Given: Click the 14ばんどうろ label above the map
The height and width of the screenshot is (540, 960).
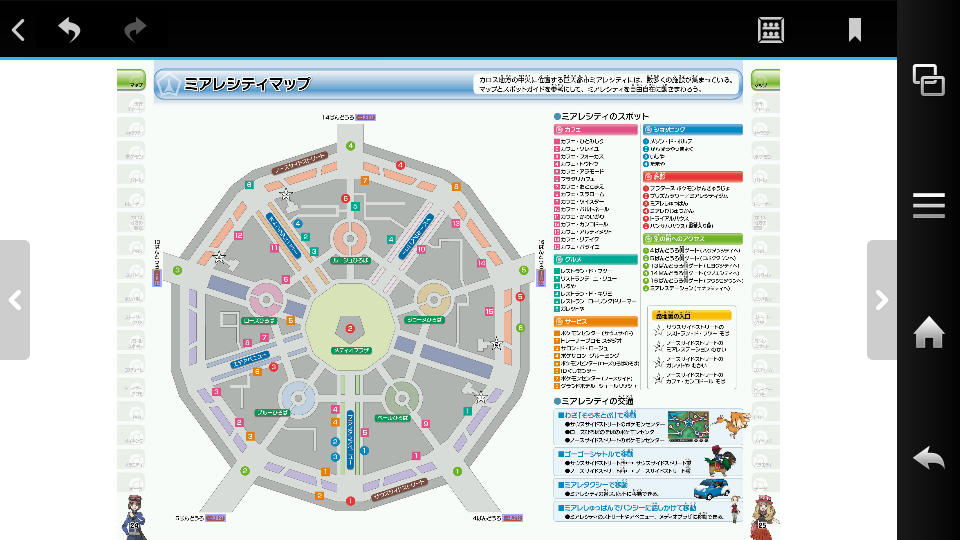Looking at the screenshot, I should 338,117.
